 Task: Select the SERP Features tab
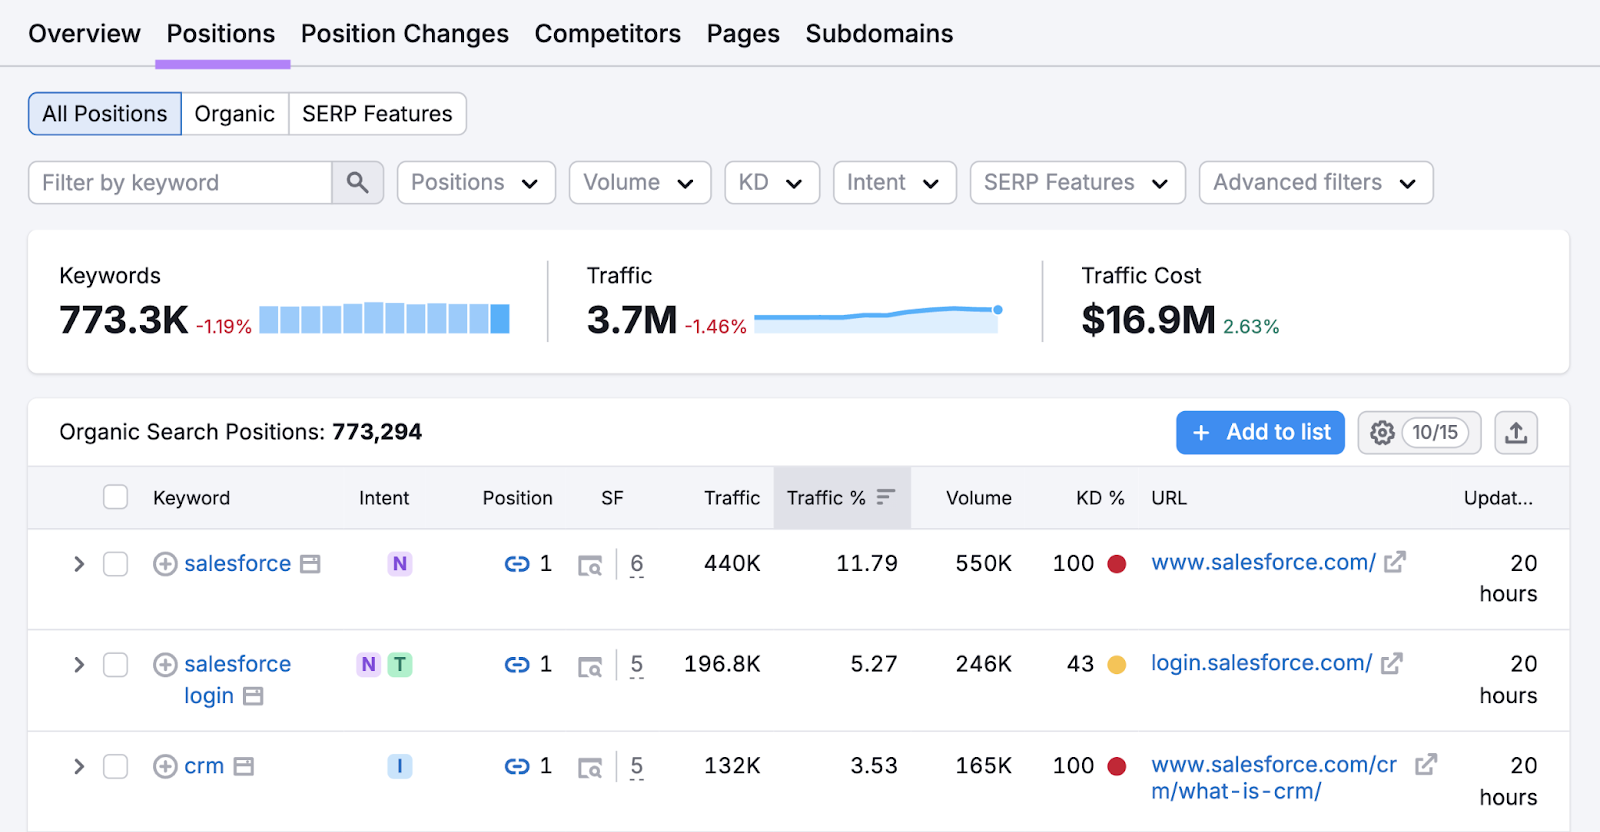(377, 114)
